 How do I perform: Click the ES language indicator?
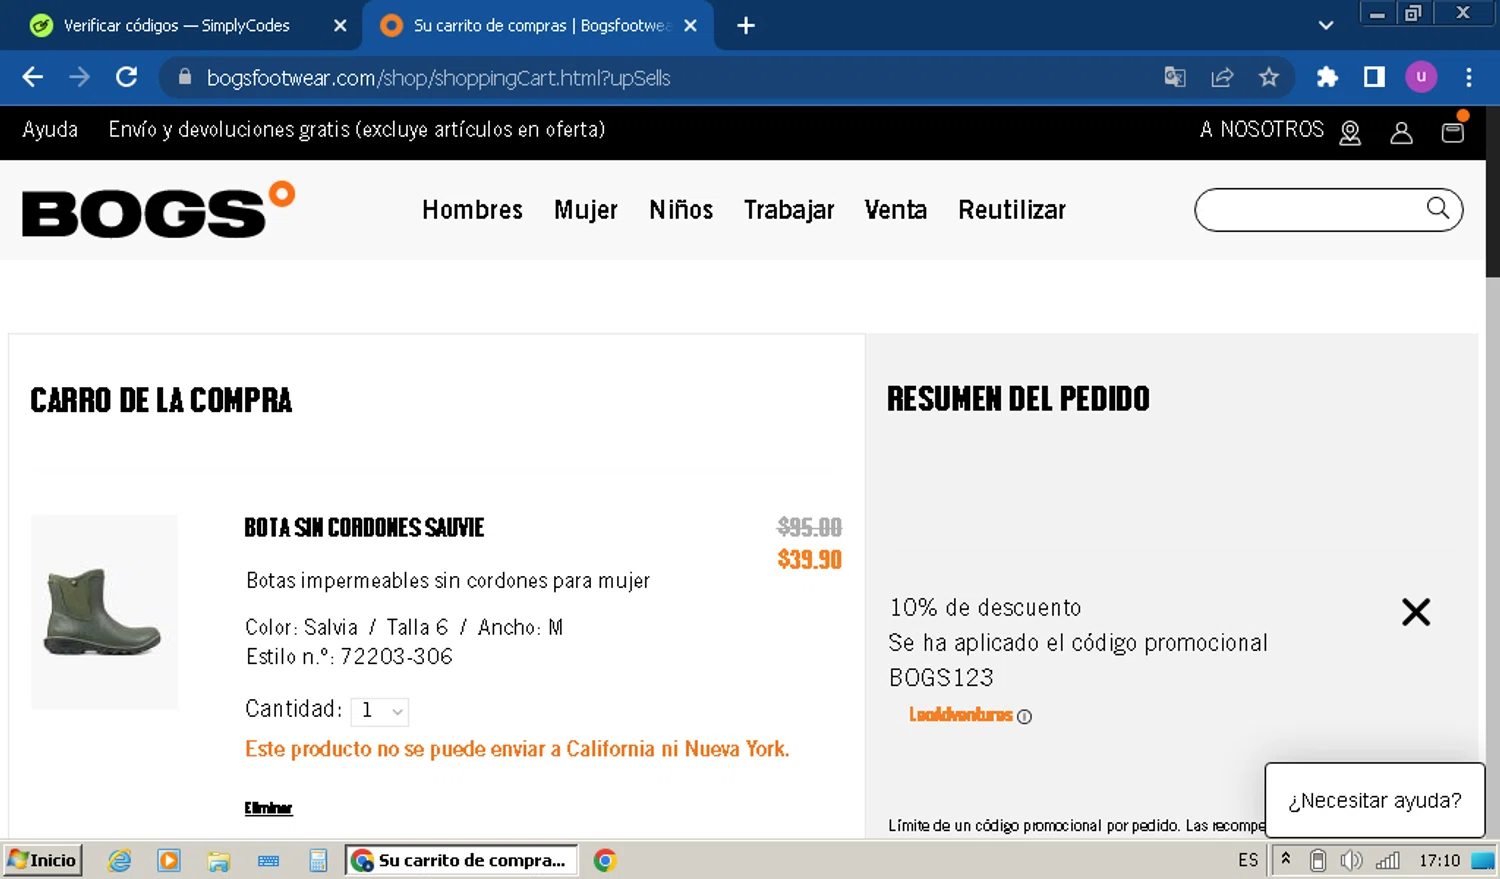click(1248, 860)
